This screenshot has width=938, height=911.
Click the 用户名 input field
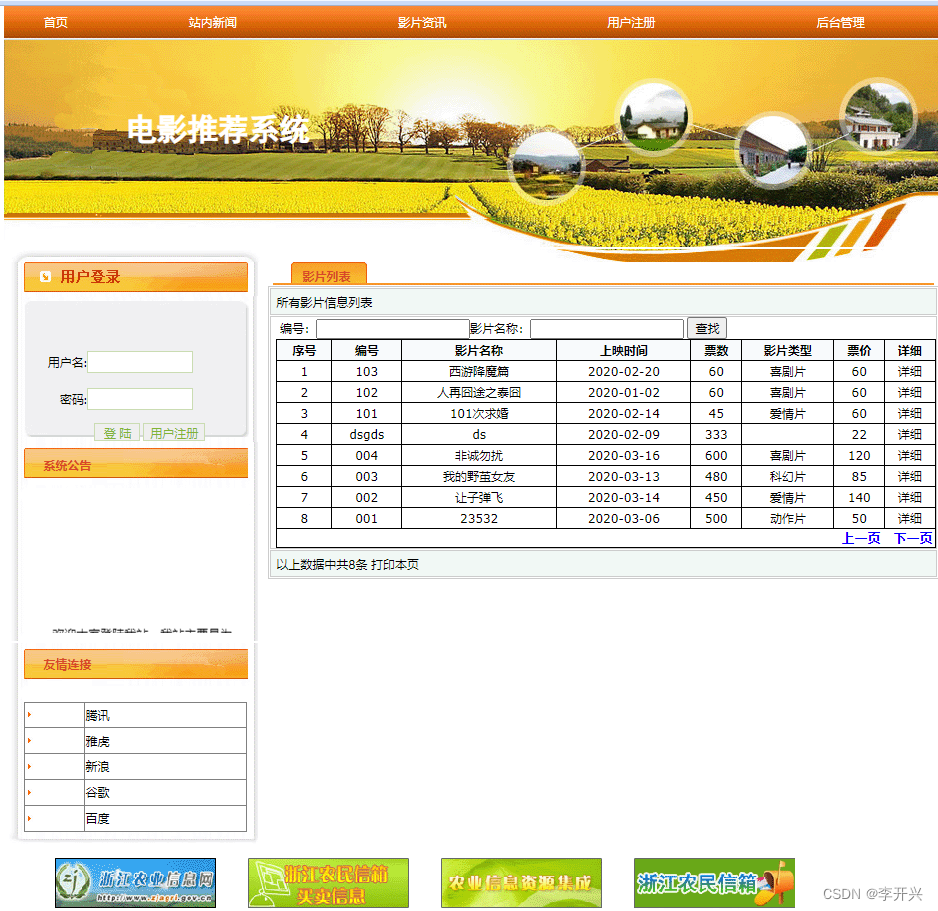(x=140, y=362)
